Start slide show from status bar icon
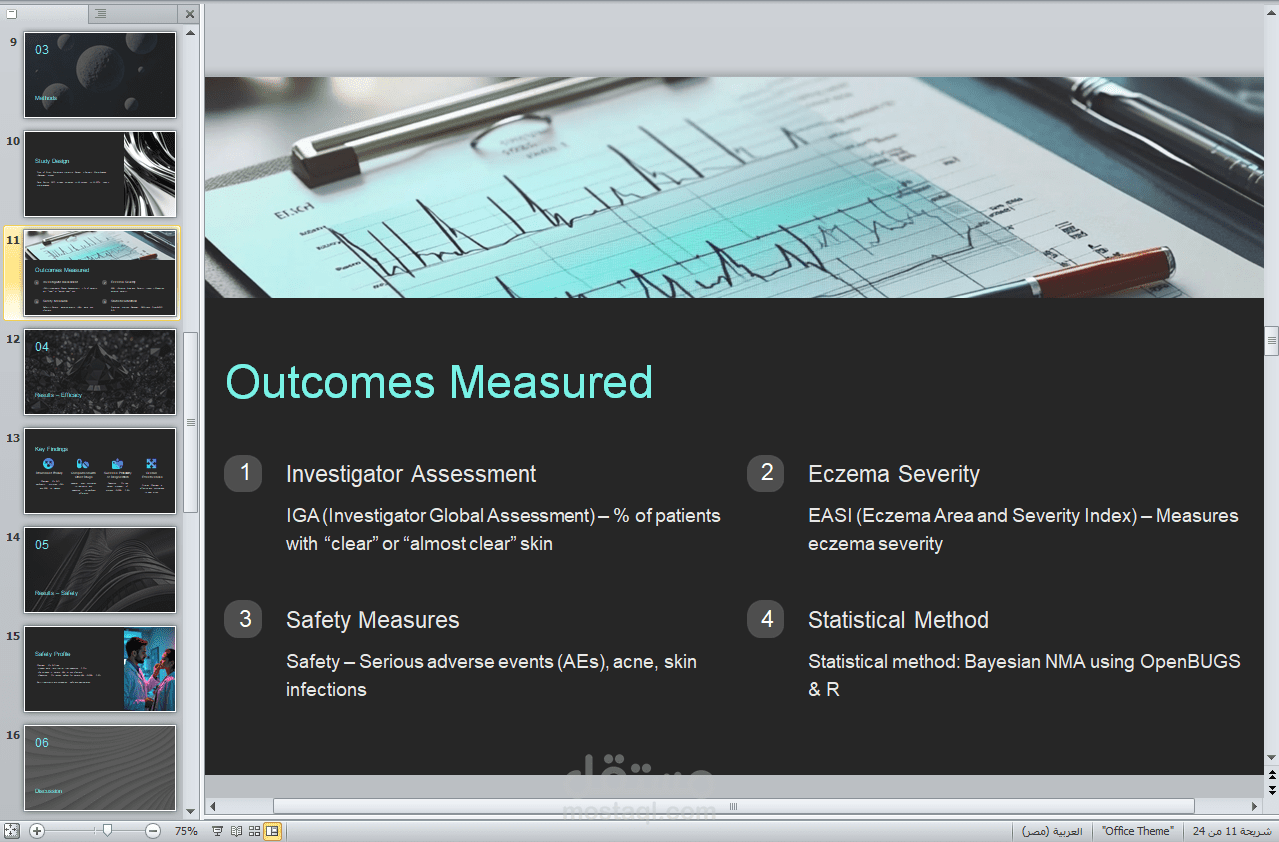1279x842 pixels. 218,831
